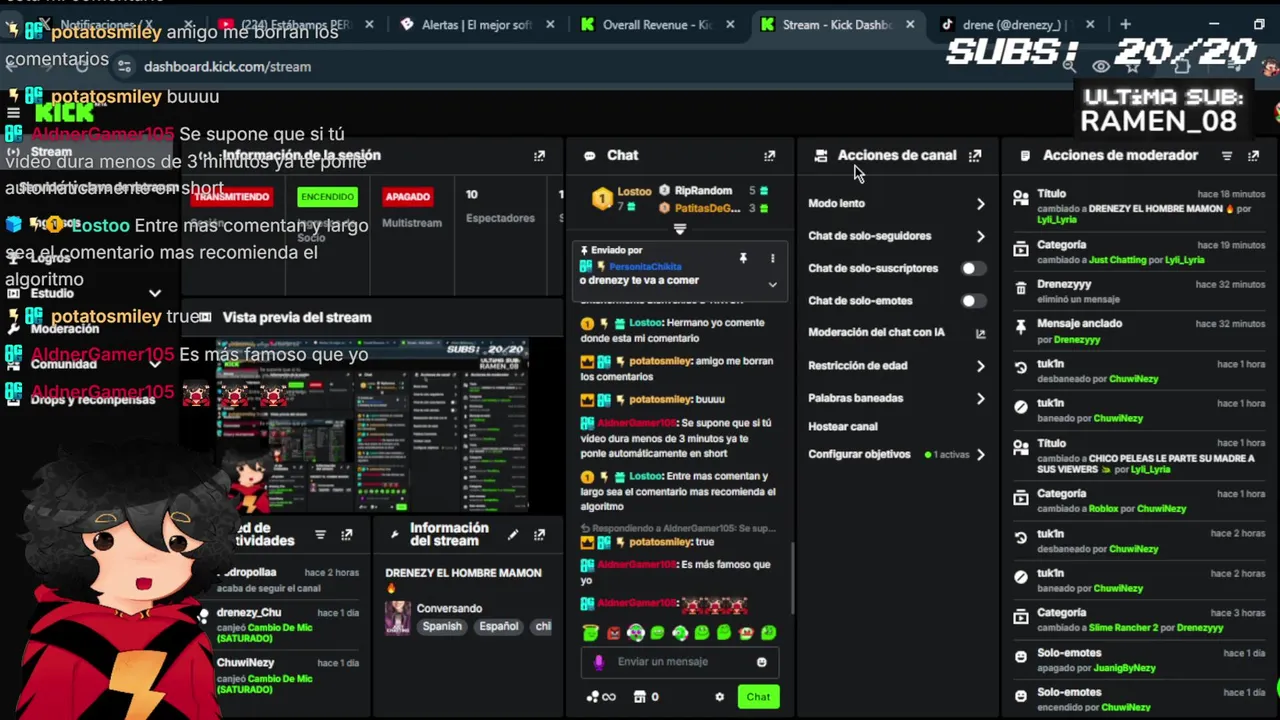Toggle Chat de solo-emotes switch
Screen dimensions: 1280x720
tap(972, 300)
